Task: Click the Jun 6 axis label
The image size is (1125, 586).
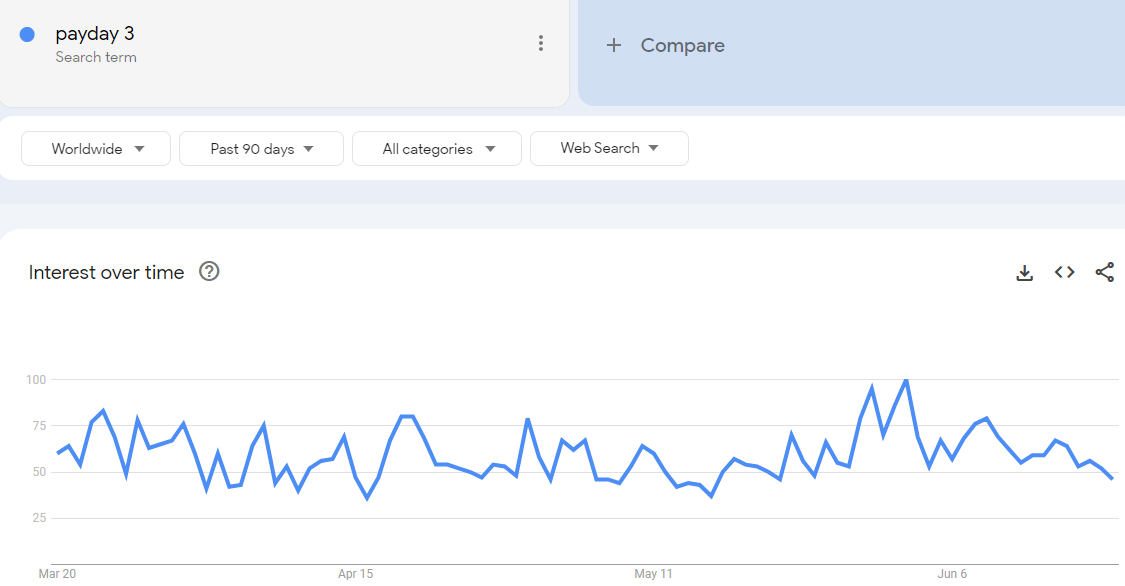Action: tap(952, 574)
